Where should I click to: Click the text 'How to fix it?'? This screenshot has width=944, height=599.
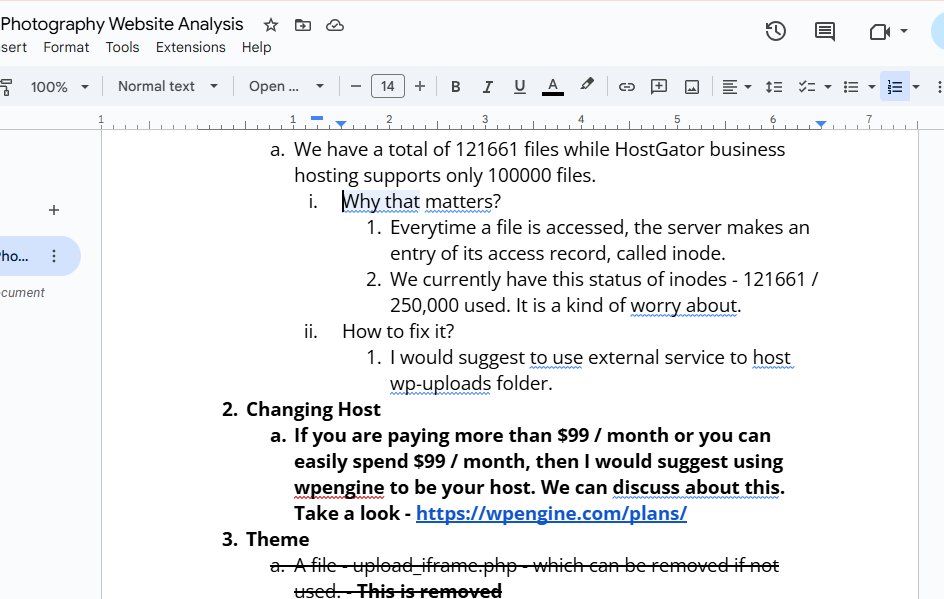coord(398,331)
